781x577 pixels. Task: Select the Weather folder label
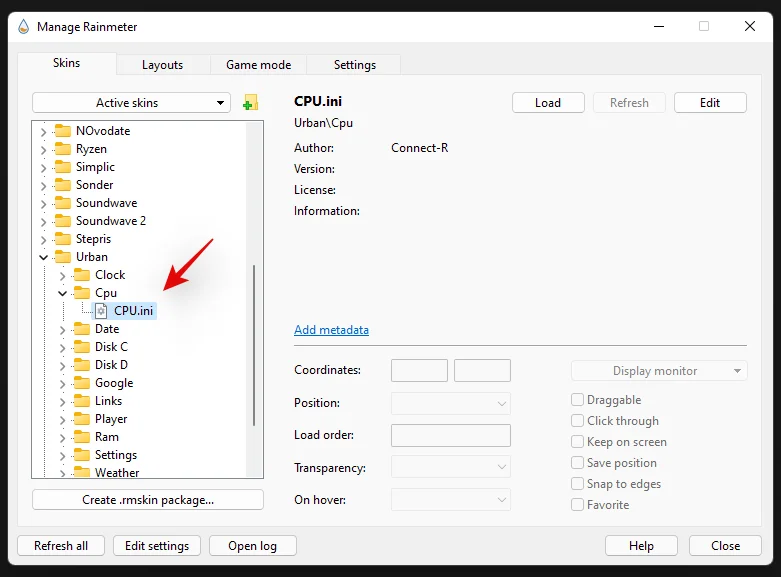tap(117, 472)
